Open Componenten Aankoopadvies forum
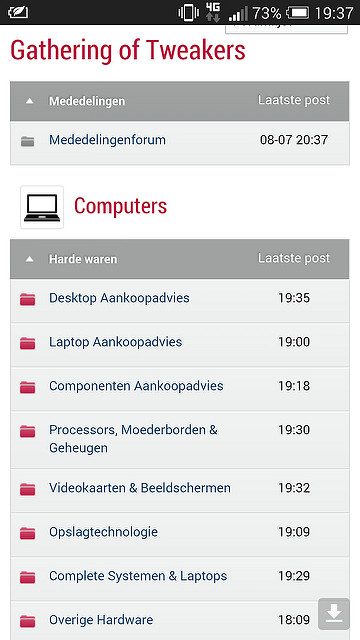The image size is (360, 640). pos(136,386)
